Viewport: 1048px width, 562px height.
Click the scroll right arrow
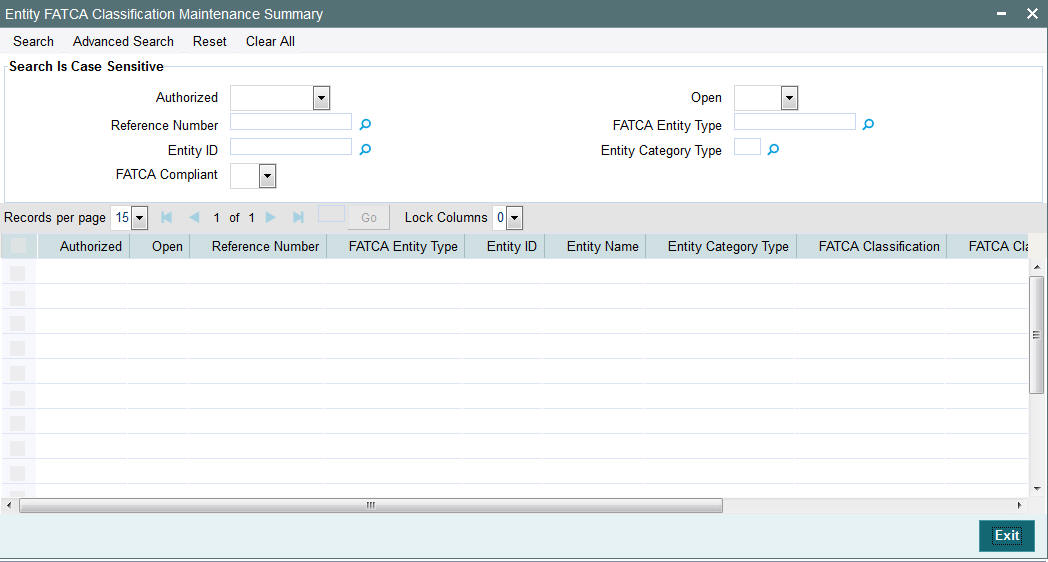(x=1019, y=505)
